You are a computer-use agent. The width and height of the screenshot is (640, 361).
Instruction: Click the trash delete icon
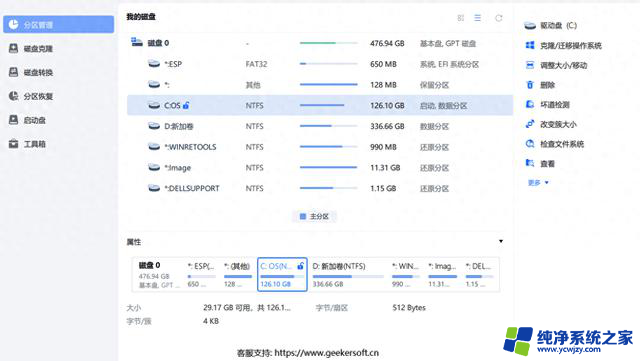tap(530, 85)
